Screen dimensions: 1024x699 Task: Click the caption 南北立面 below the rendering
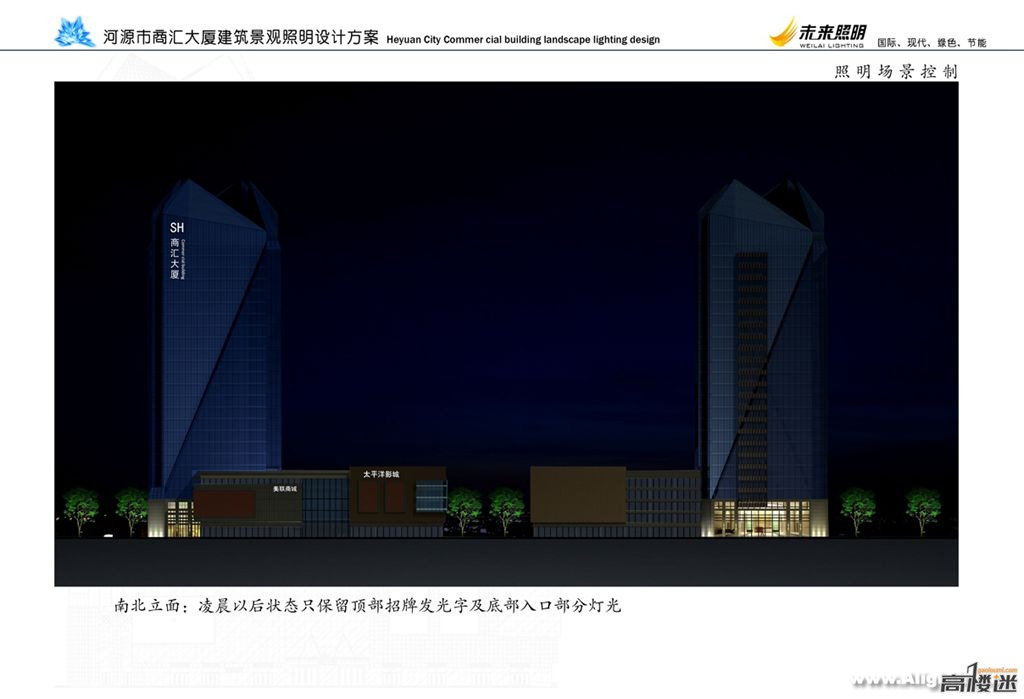[368, 606]
